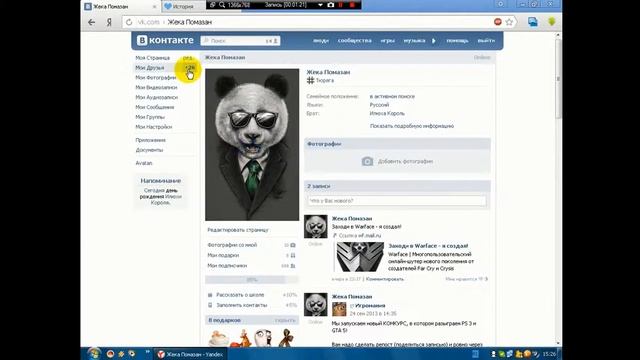Open the Yandex browser taskbar button
This screenshot has width=640, height=360.
(191, 354)
